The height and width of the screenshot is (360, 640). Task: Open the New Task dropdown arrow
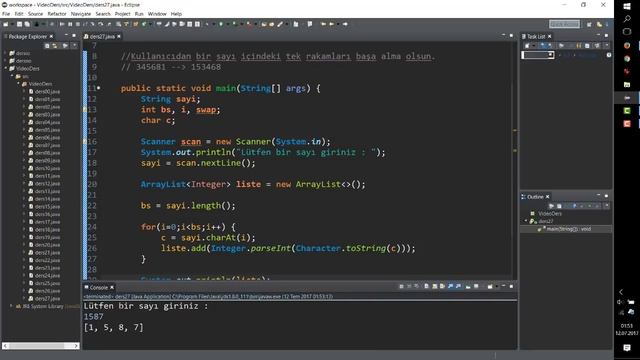coord(534,45)
